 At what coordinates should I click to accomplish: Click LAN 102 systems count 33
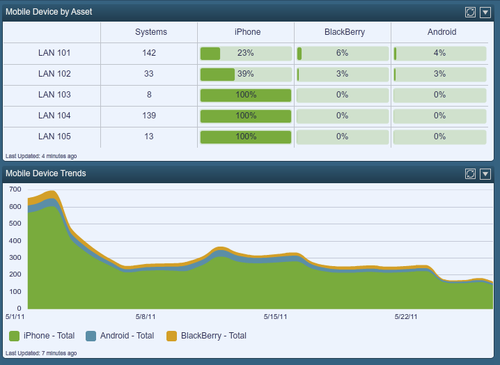(149, 74)
